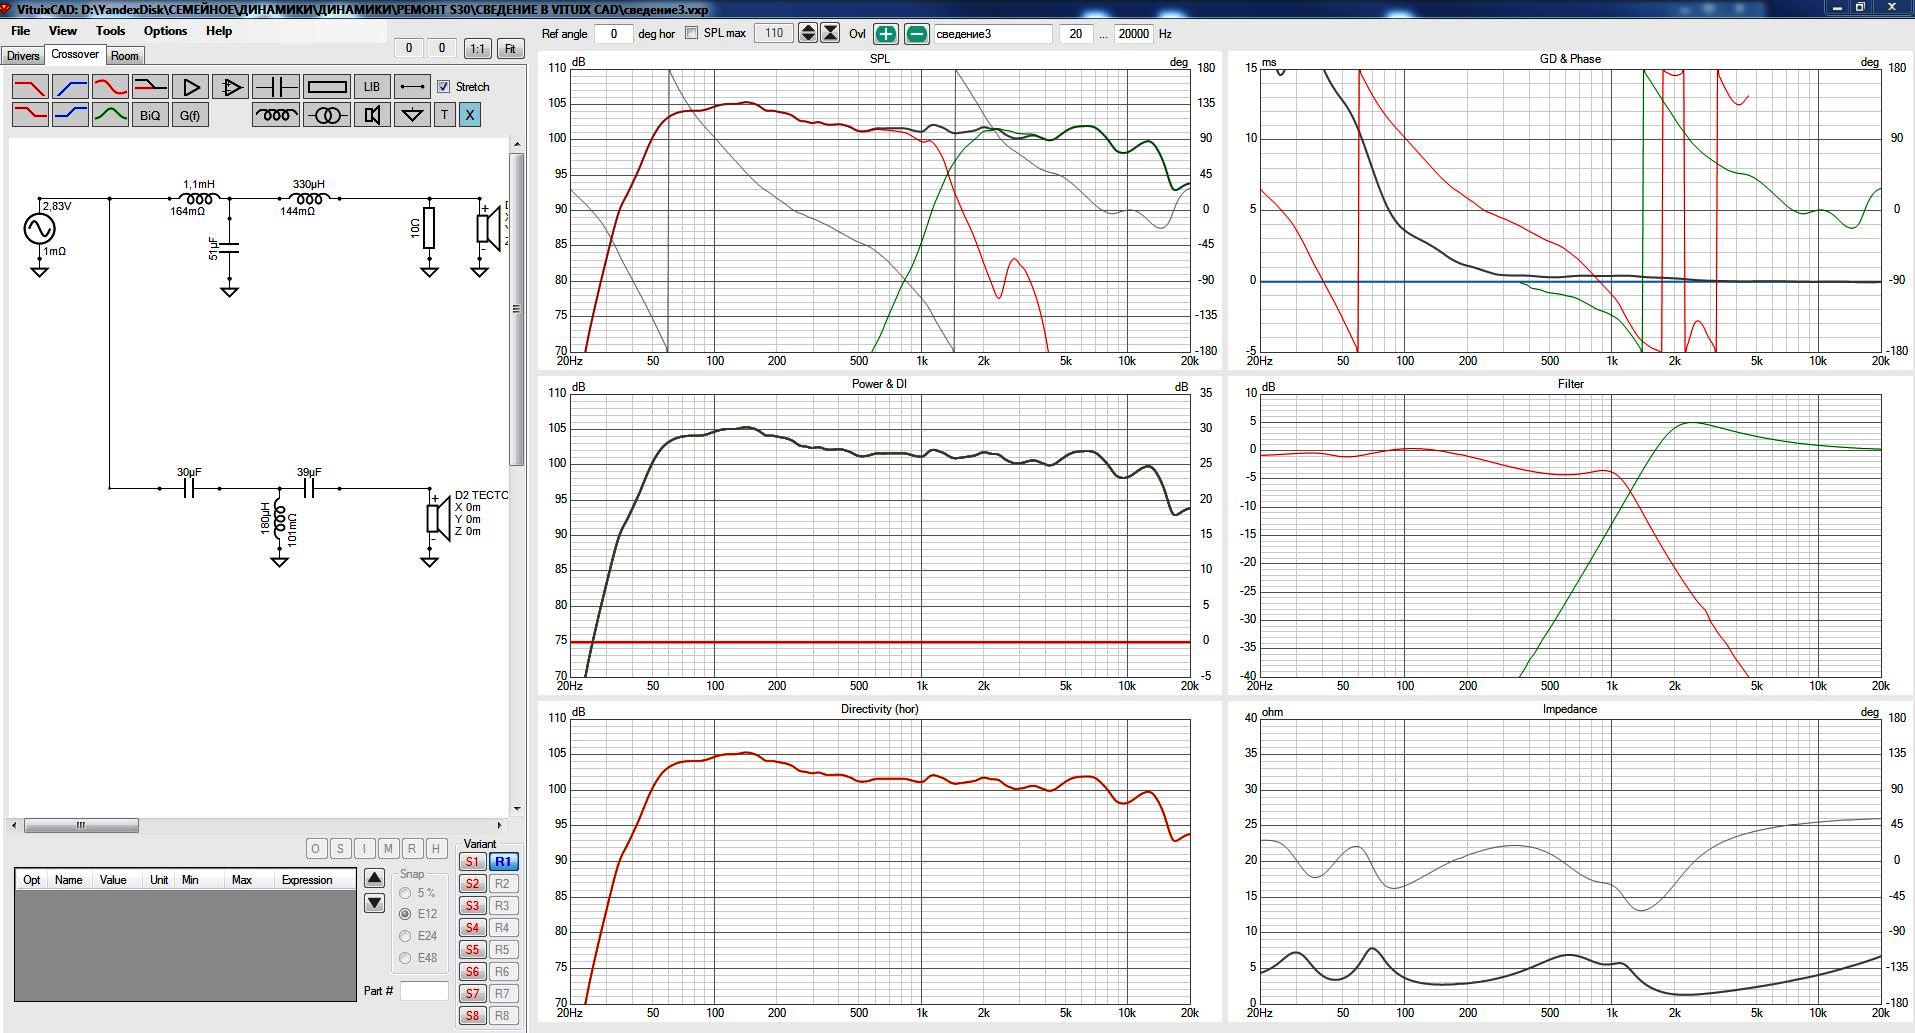The image size is (1915, 1033).
Task: Uncheck the Stretch checkbox
Action: coord(444,87)
